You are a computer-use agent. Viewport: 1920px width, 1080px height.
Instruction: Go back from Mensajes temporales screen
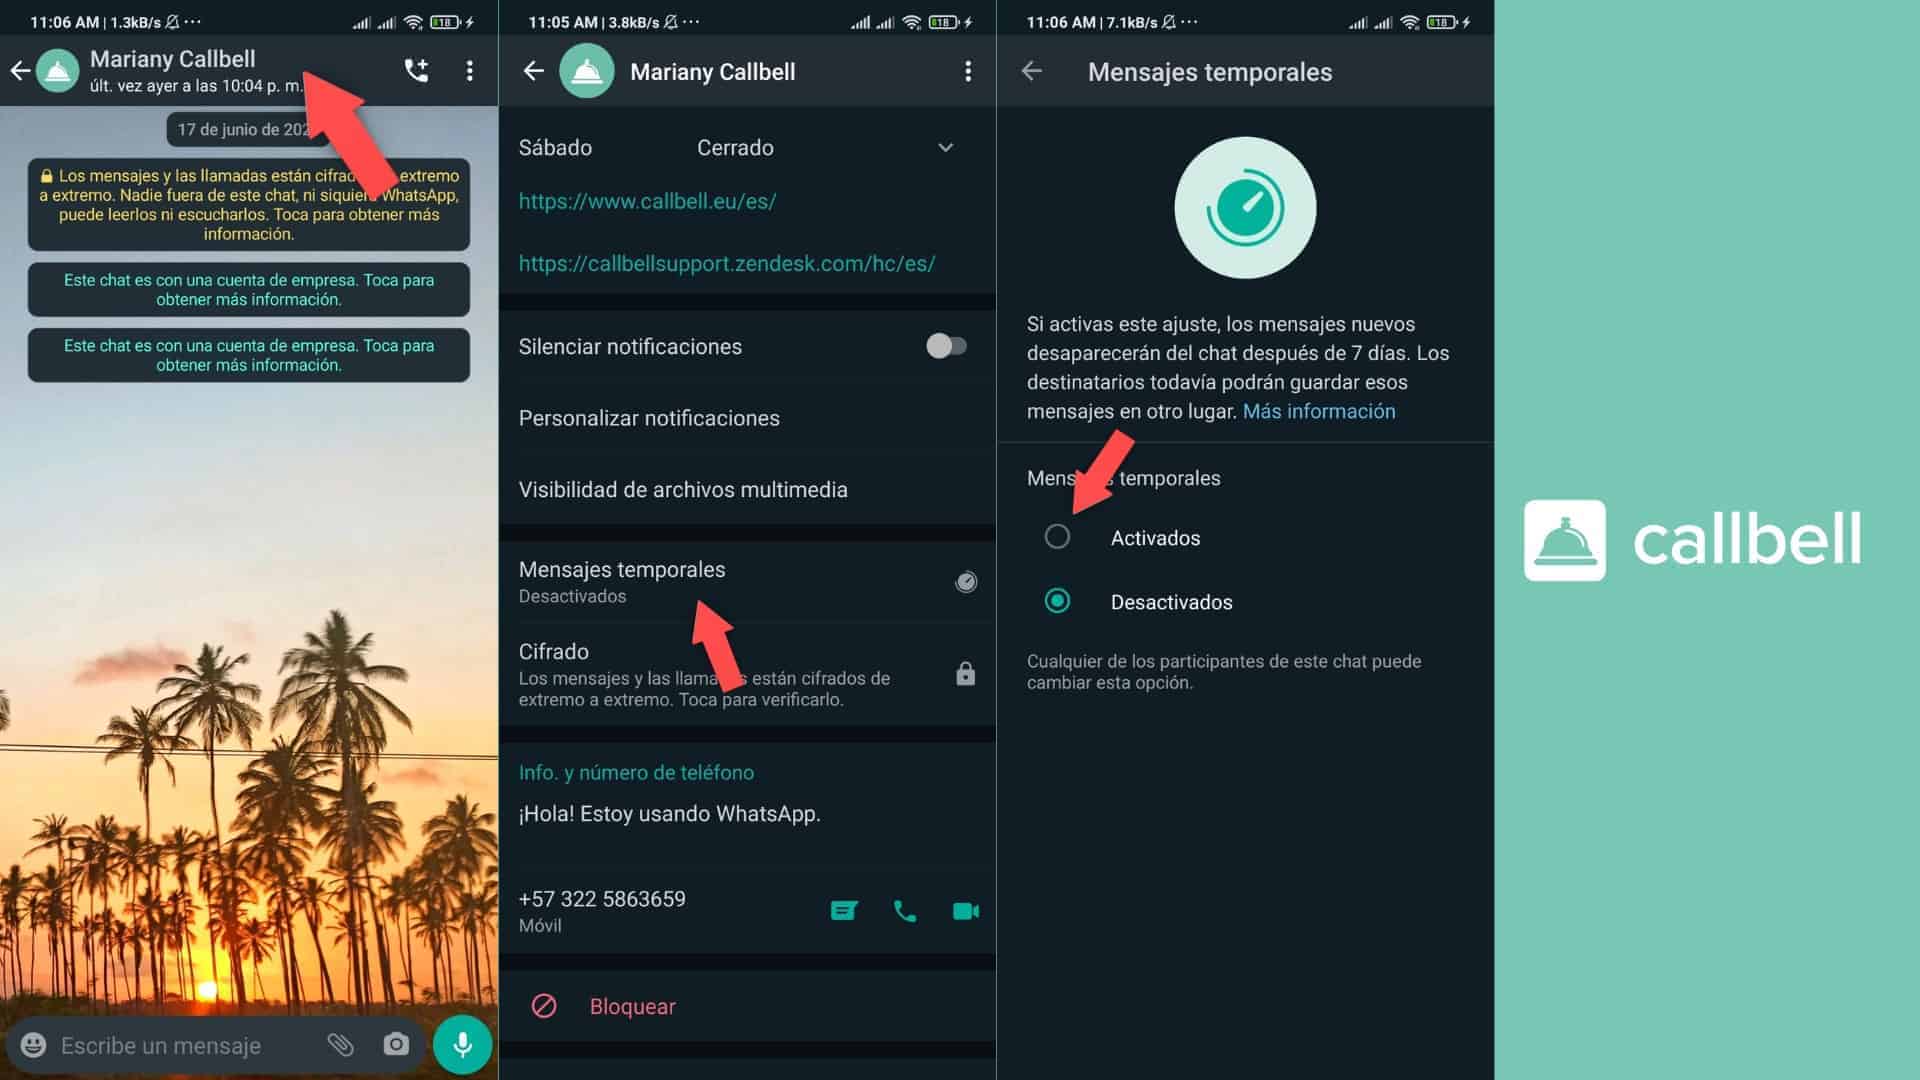(x=1032, y=71)
